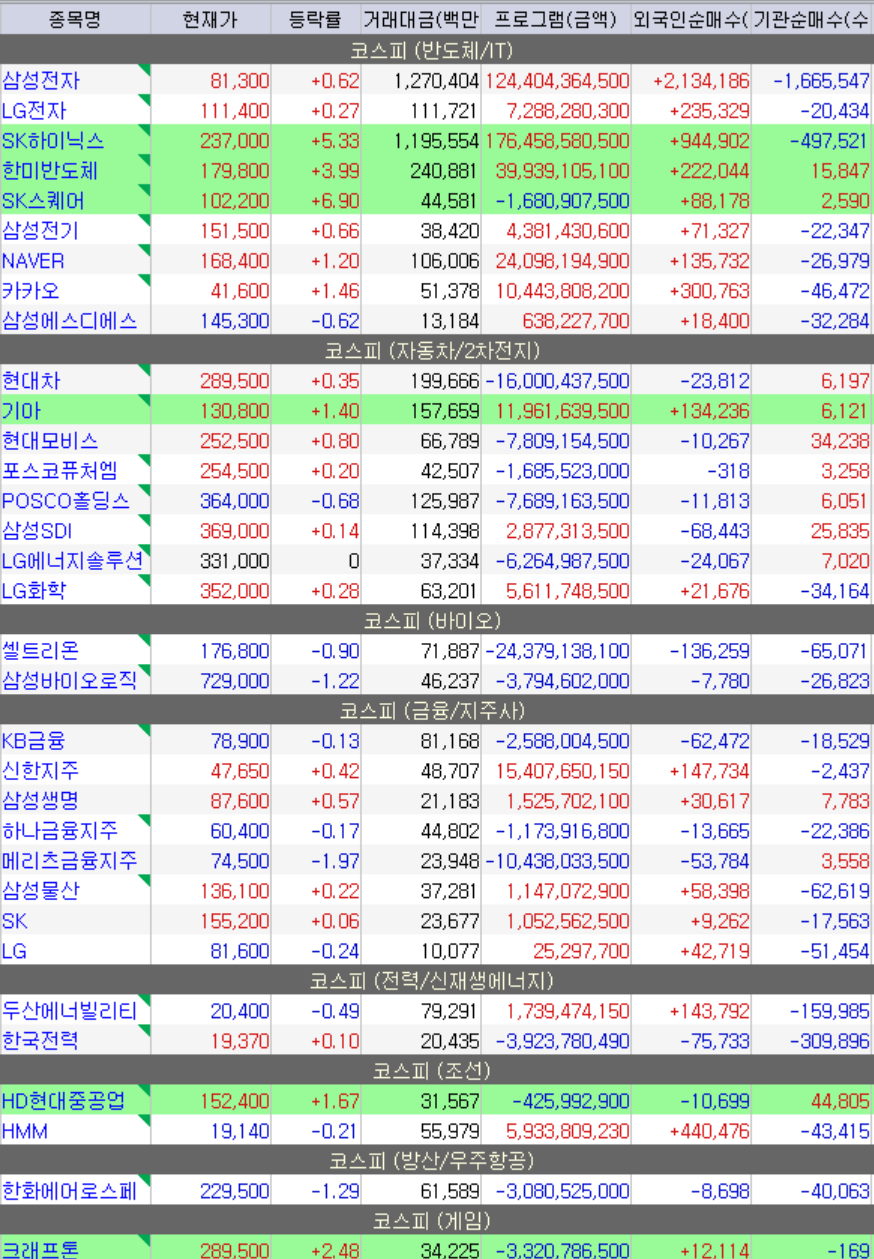Select the 거래대금(백만 column header
874x1259 pixels.
coord(421,19)
